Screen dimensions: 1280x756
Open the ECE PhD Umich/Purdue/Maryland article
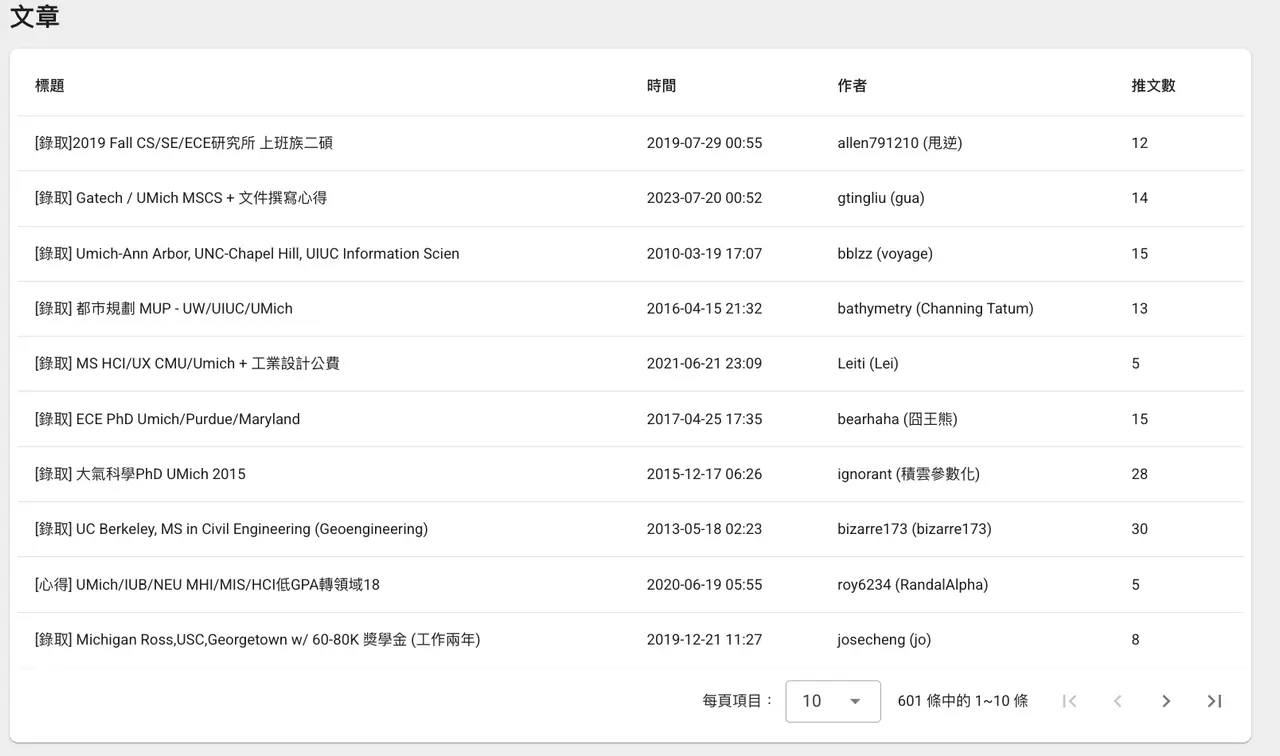167,419
